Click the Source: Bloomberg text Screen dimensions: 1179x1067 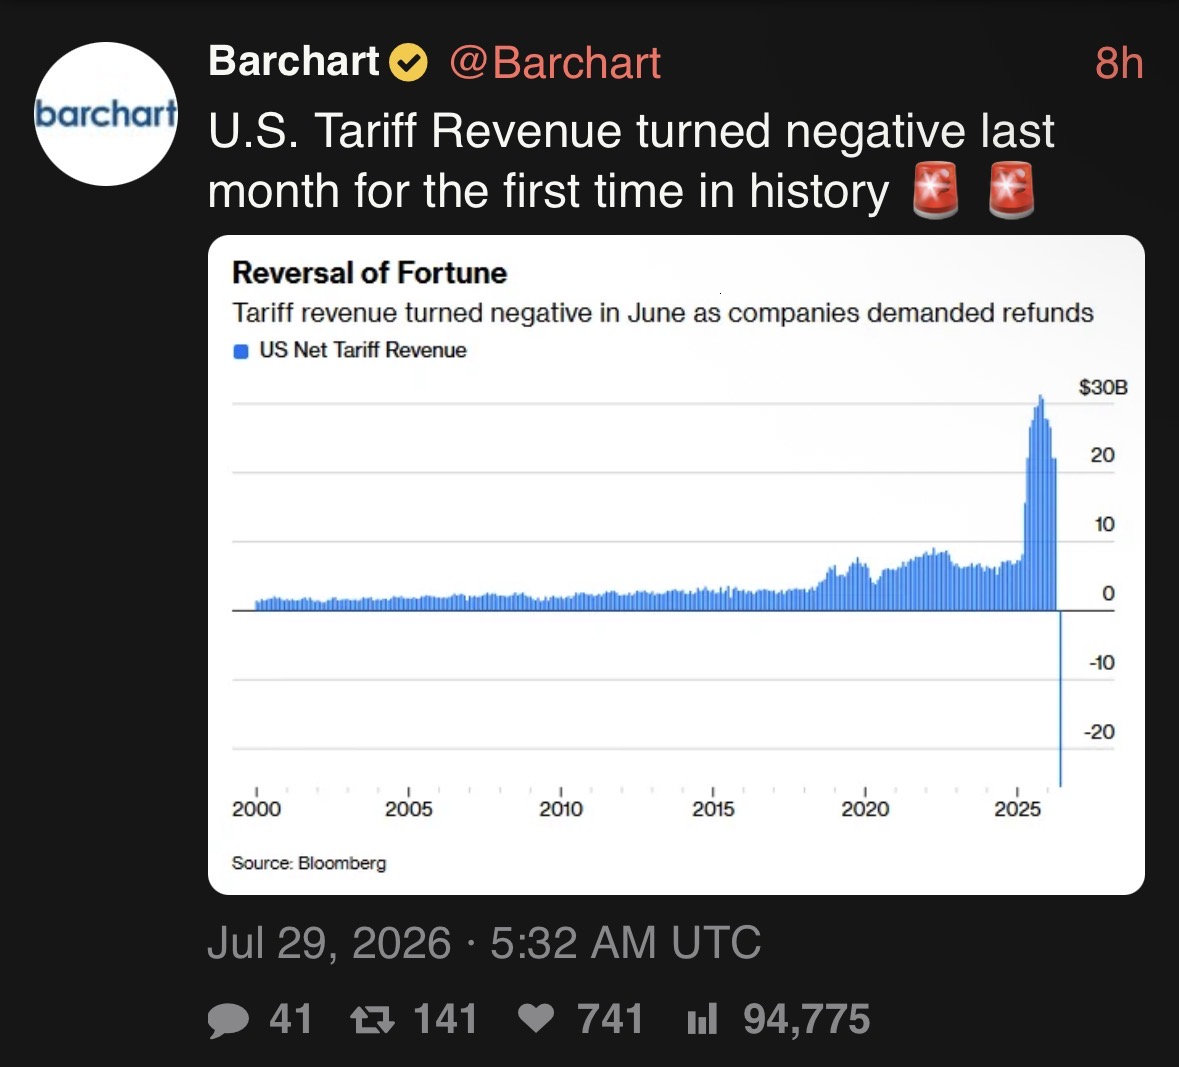coord(309,862)
